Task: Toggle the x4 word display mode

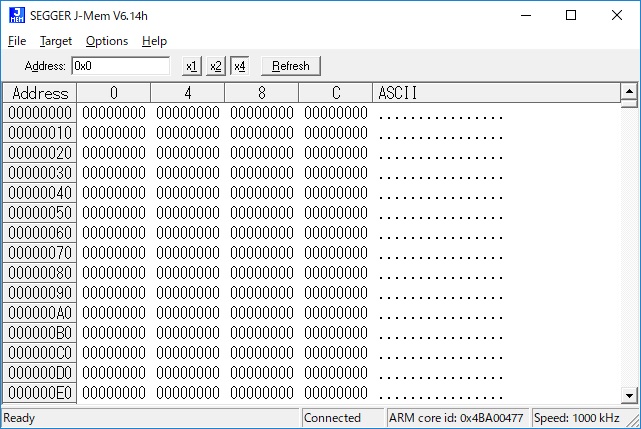Action: point(240,66)
